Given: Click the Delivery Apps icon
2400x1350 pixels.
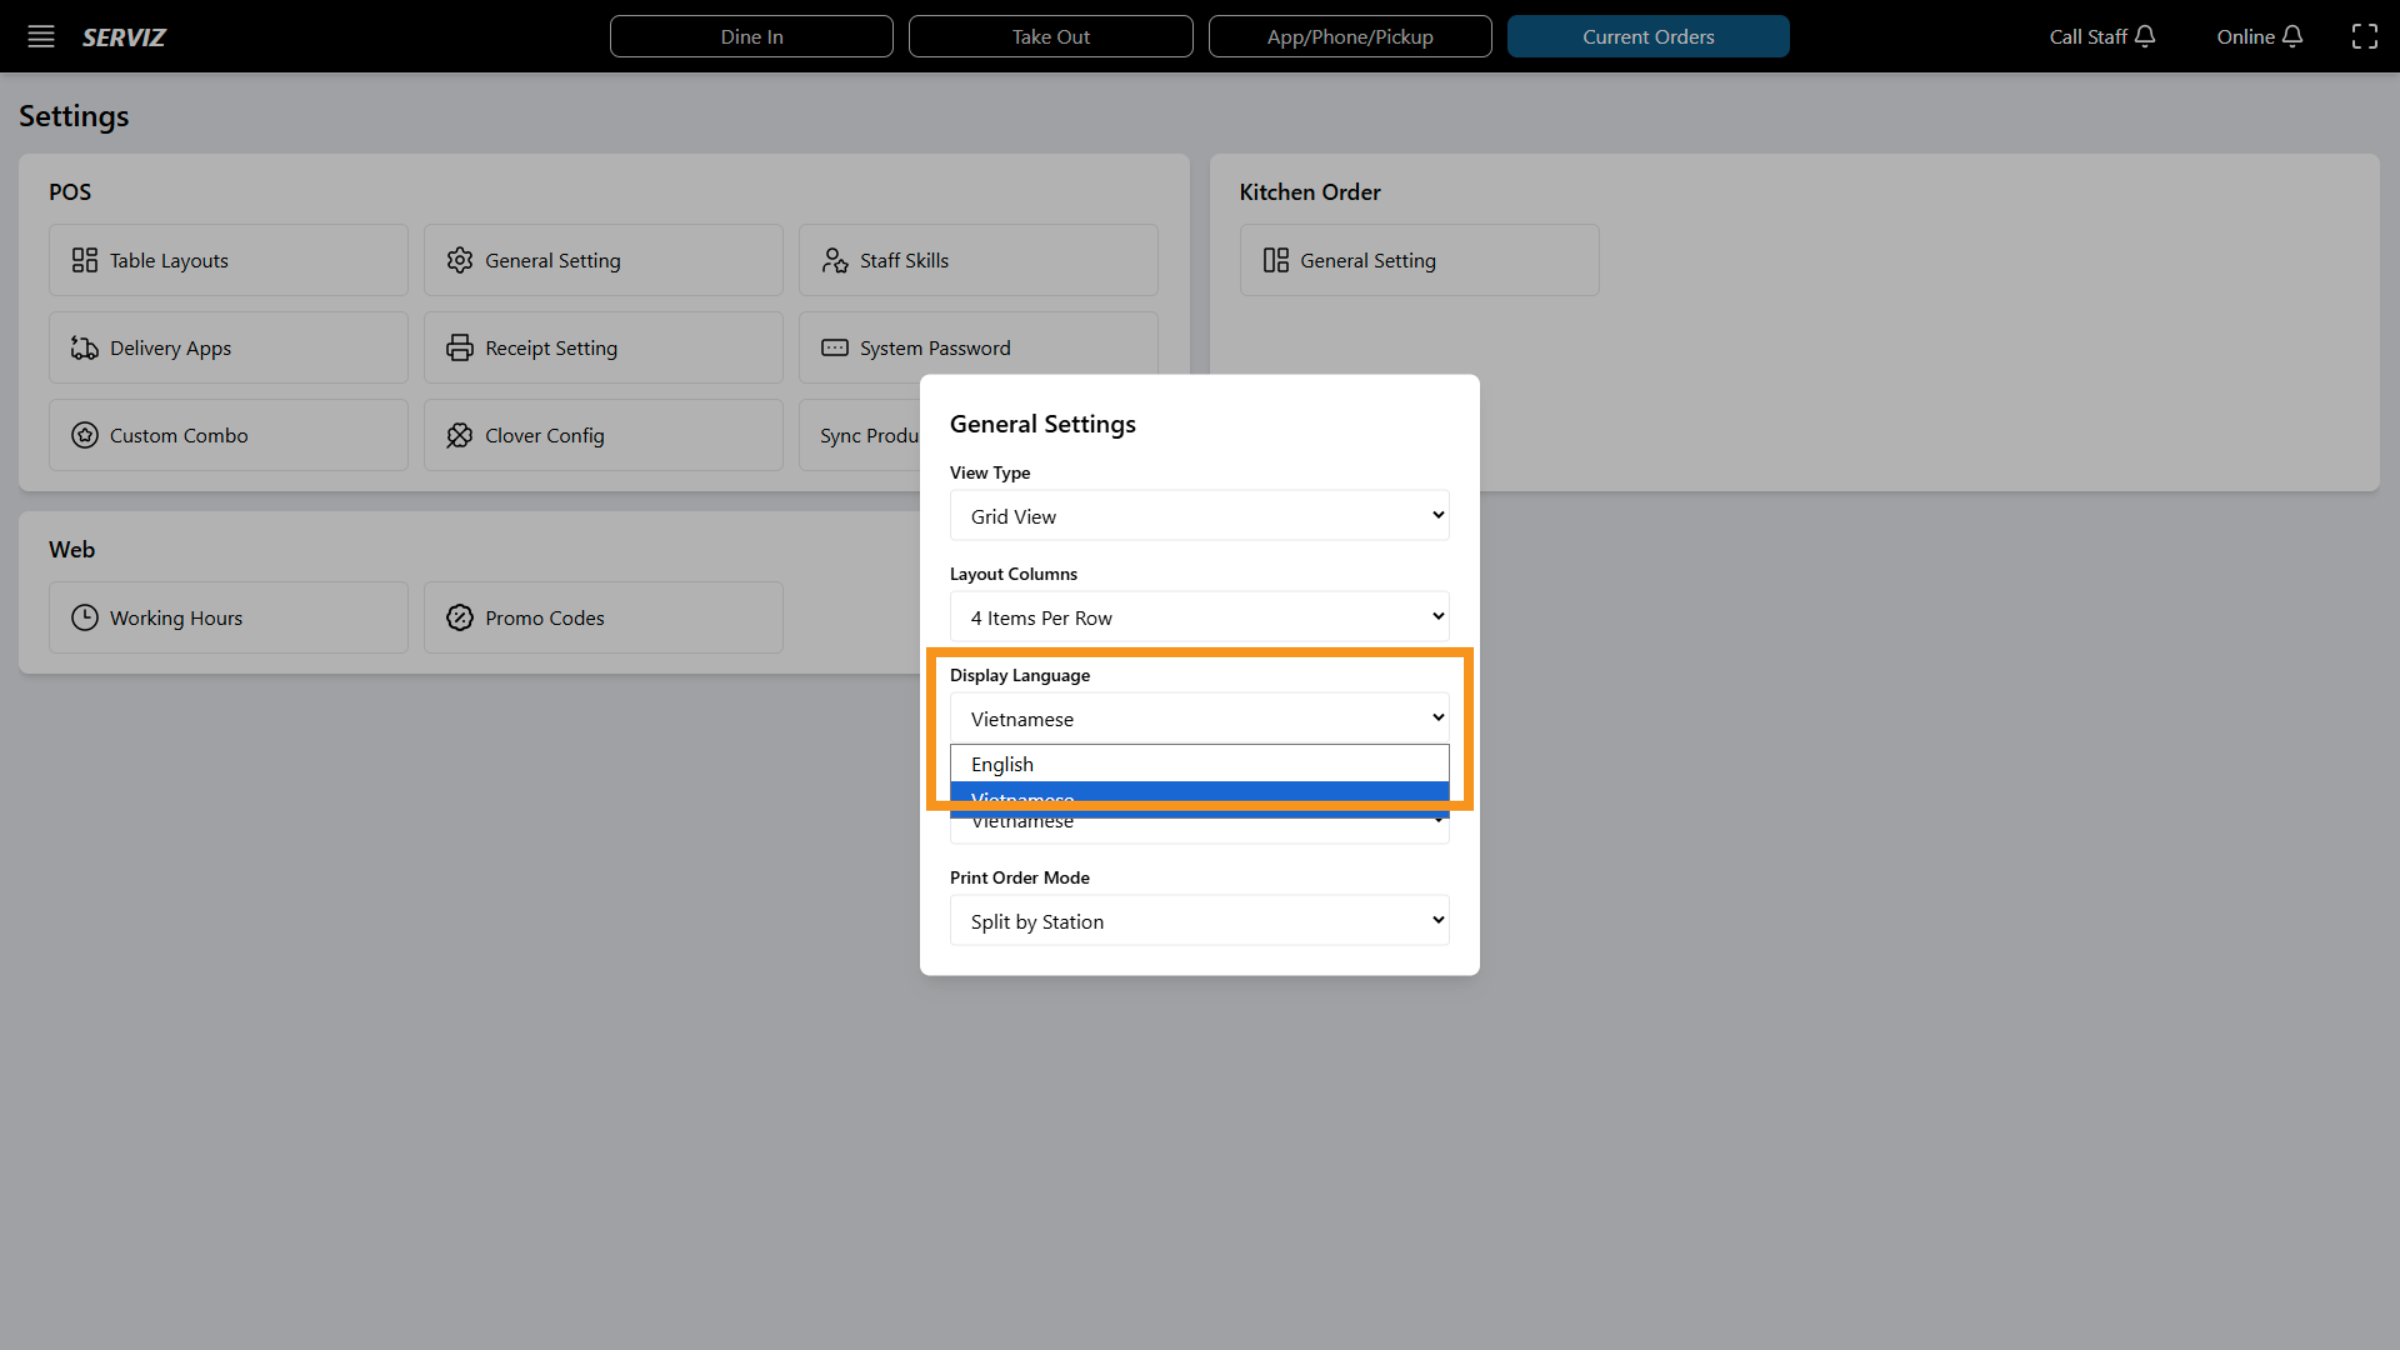Looking at the screenshot, I should pos(84,347).
